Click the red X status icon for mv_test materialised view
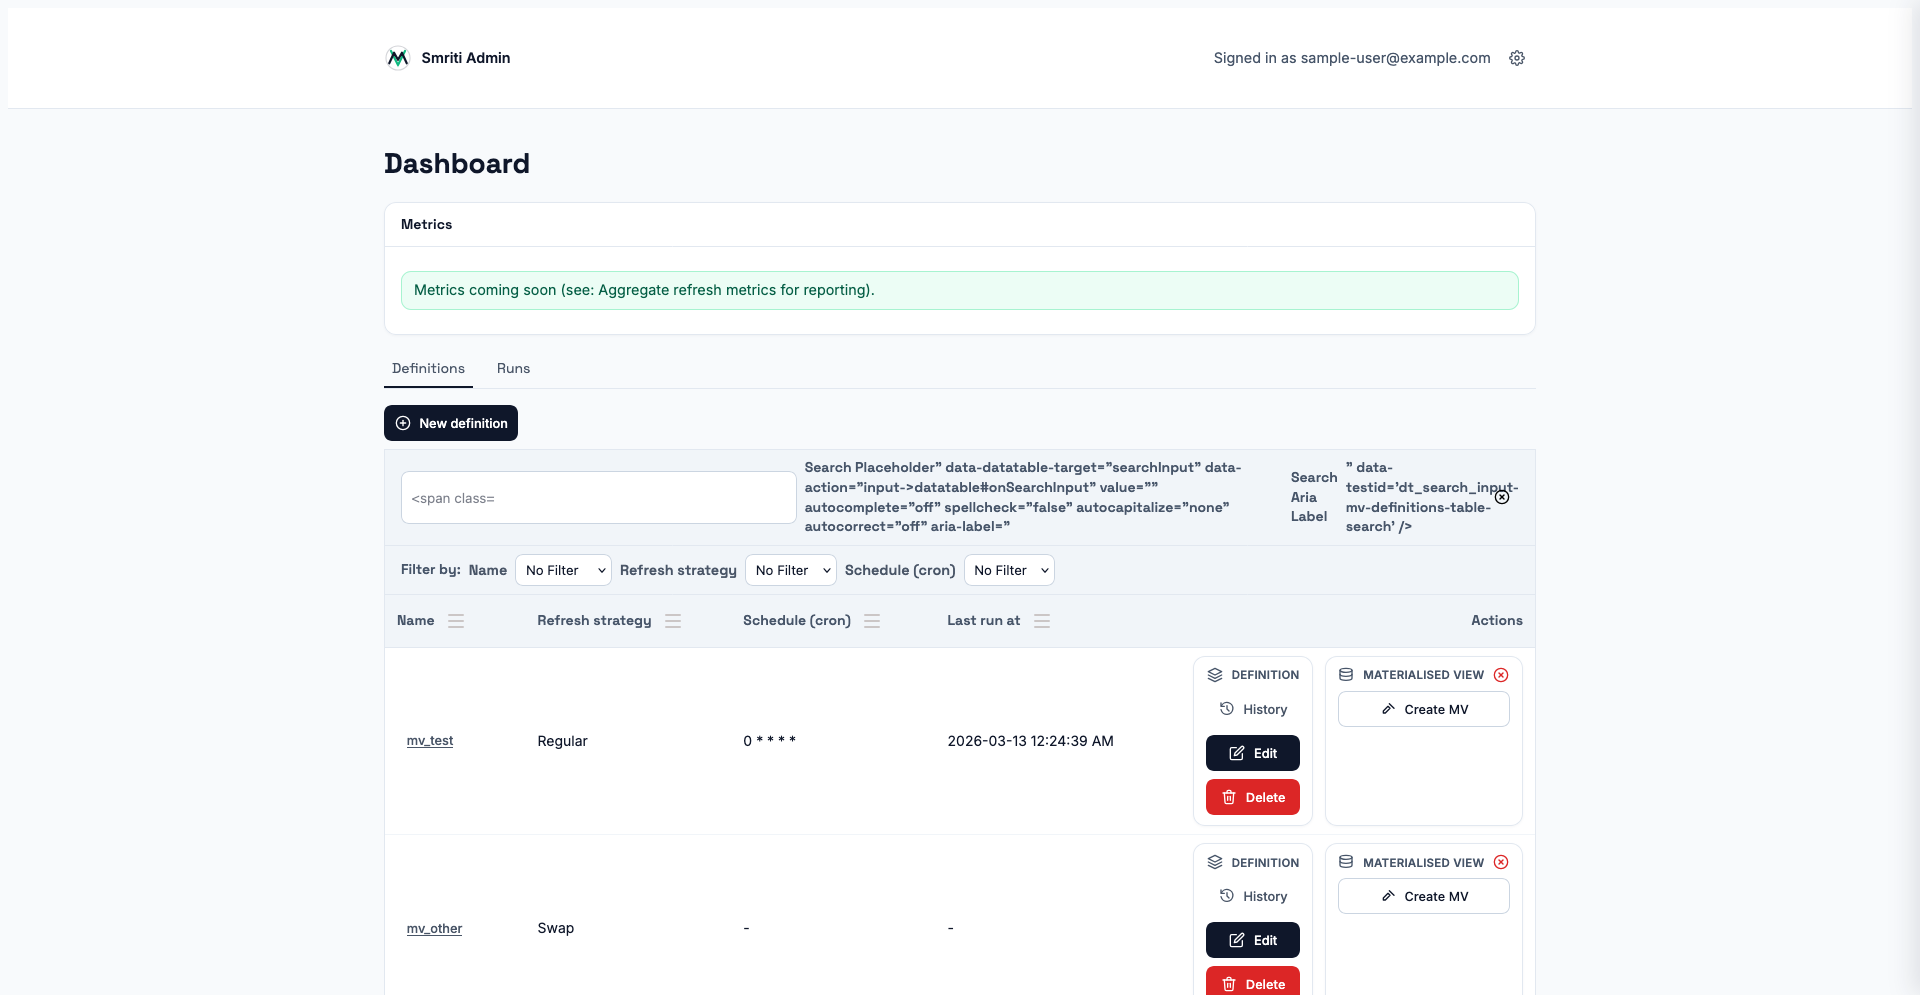This screenshot has width=1920, height=995. [1501, 675]
